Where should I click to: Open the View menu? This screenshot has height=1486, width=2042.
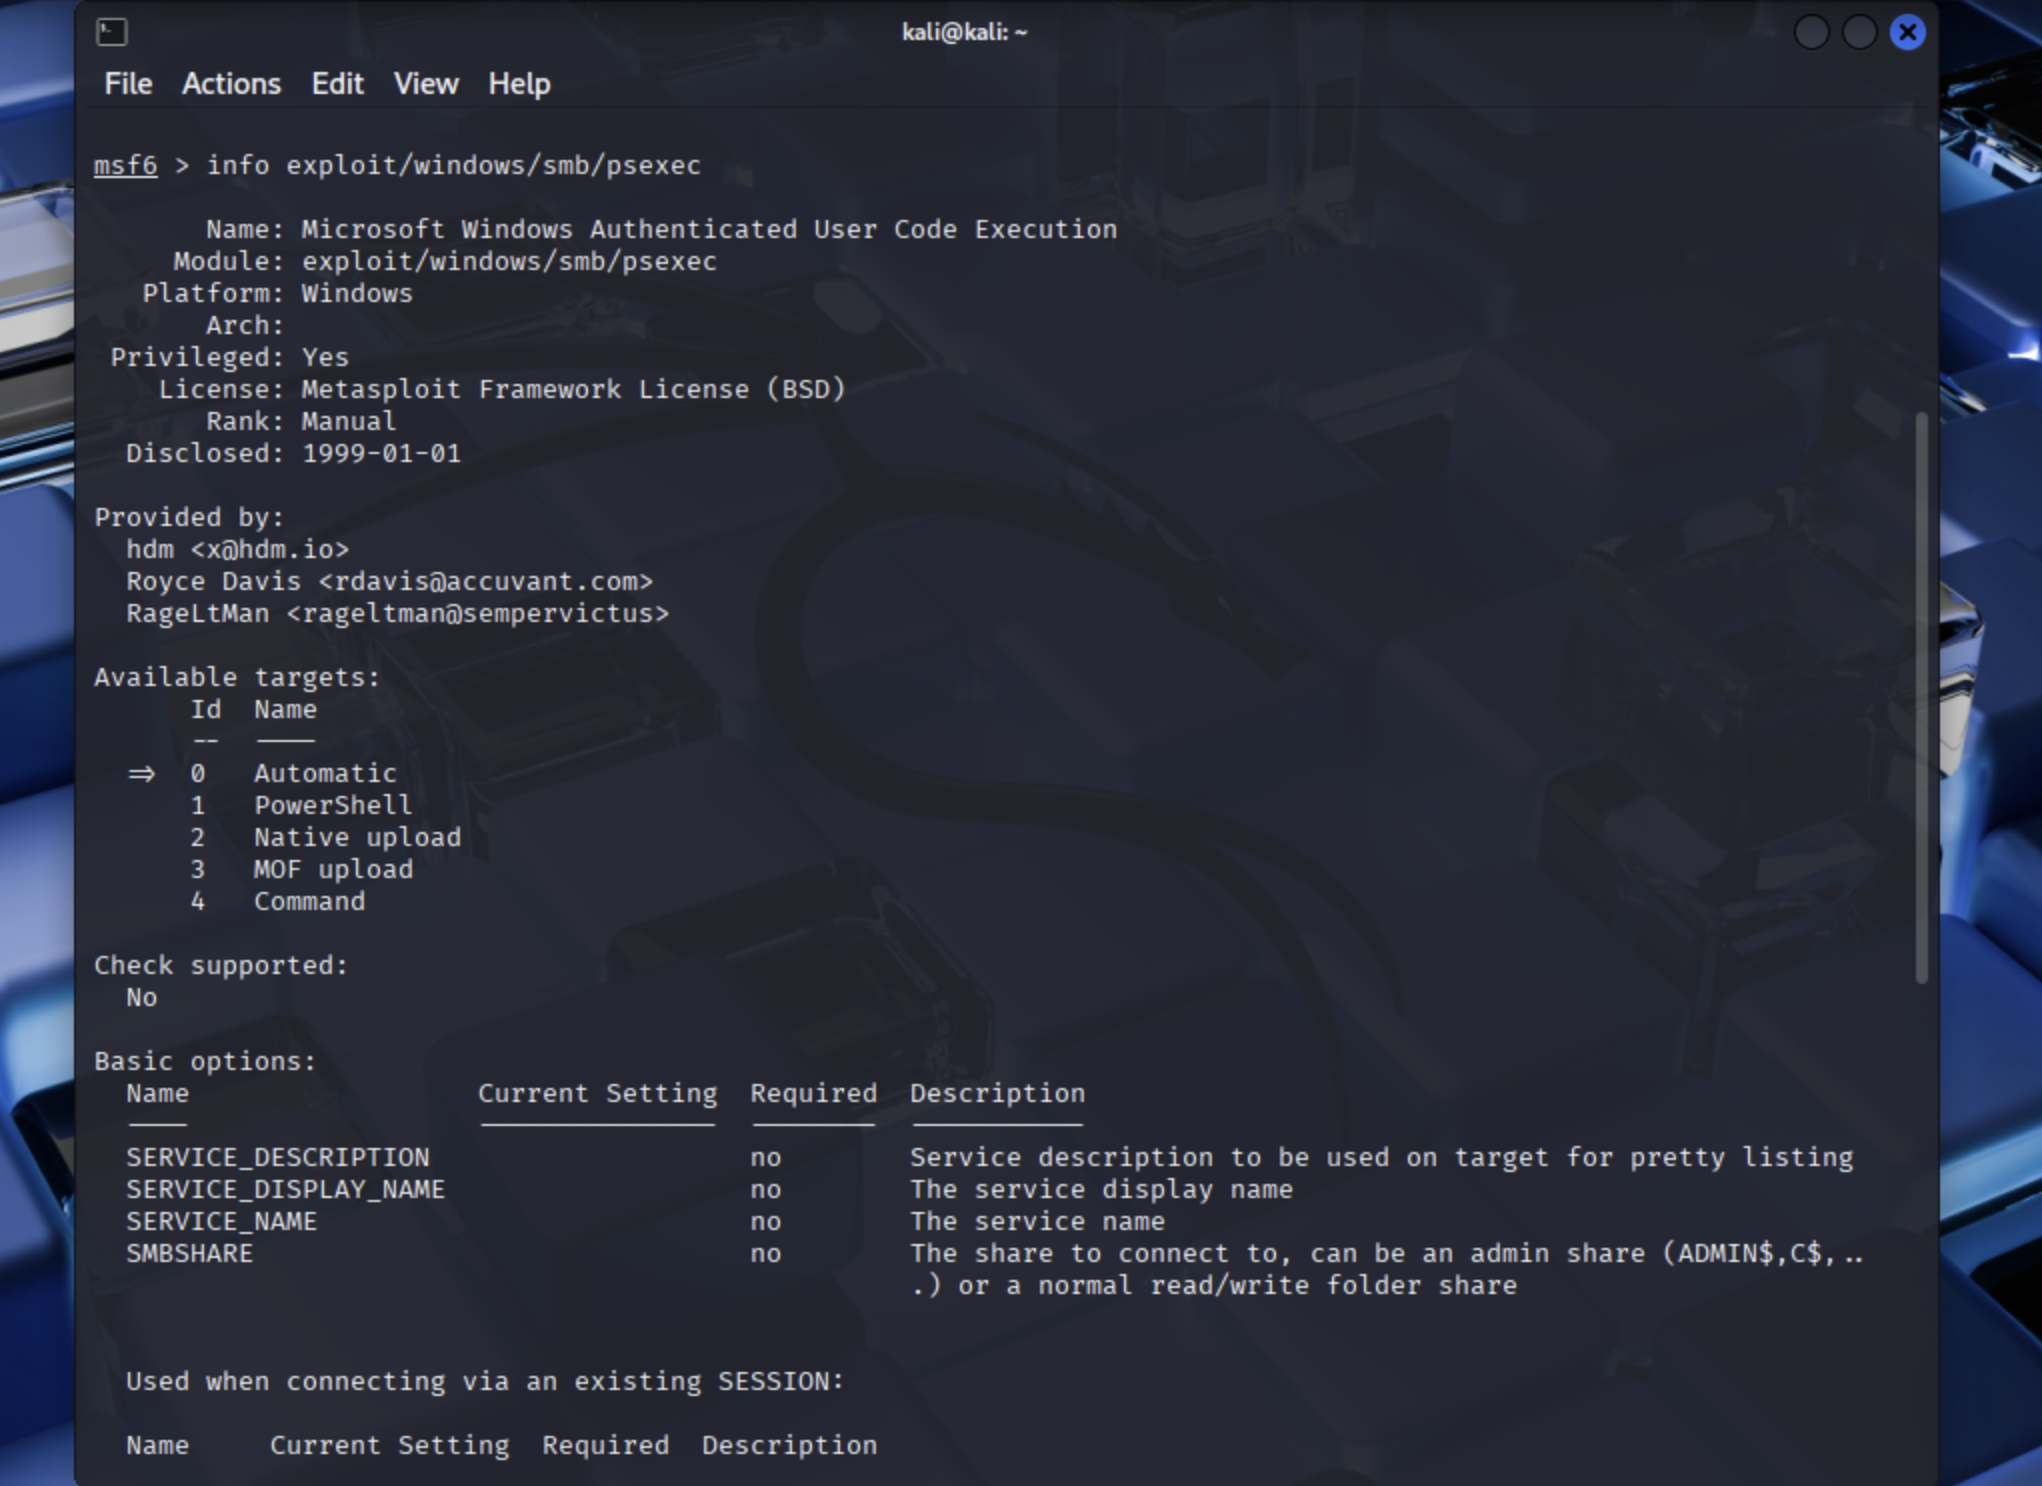click(426, 84)
